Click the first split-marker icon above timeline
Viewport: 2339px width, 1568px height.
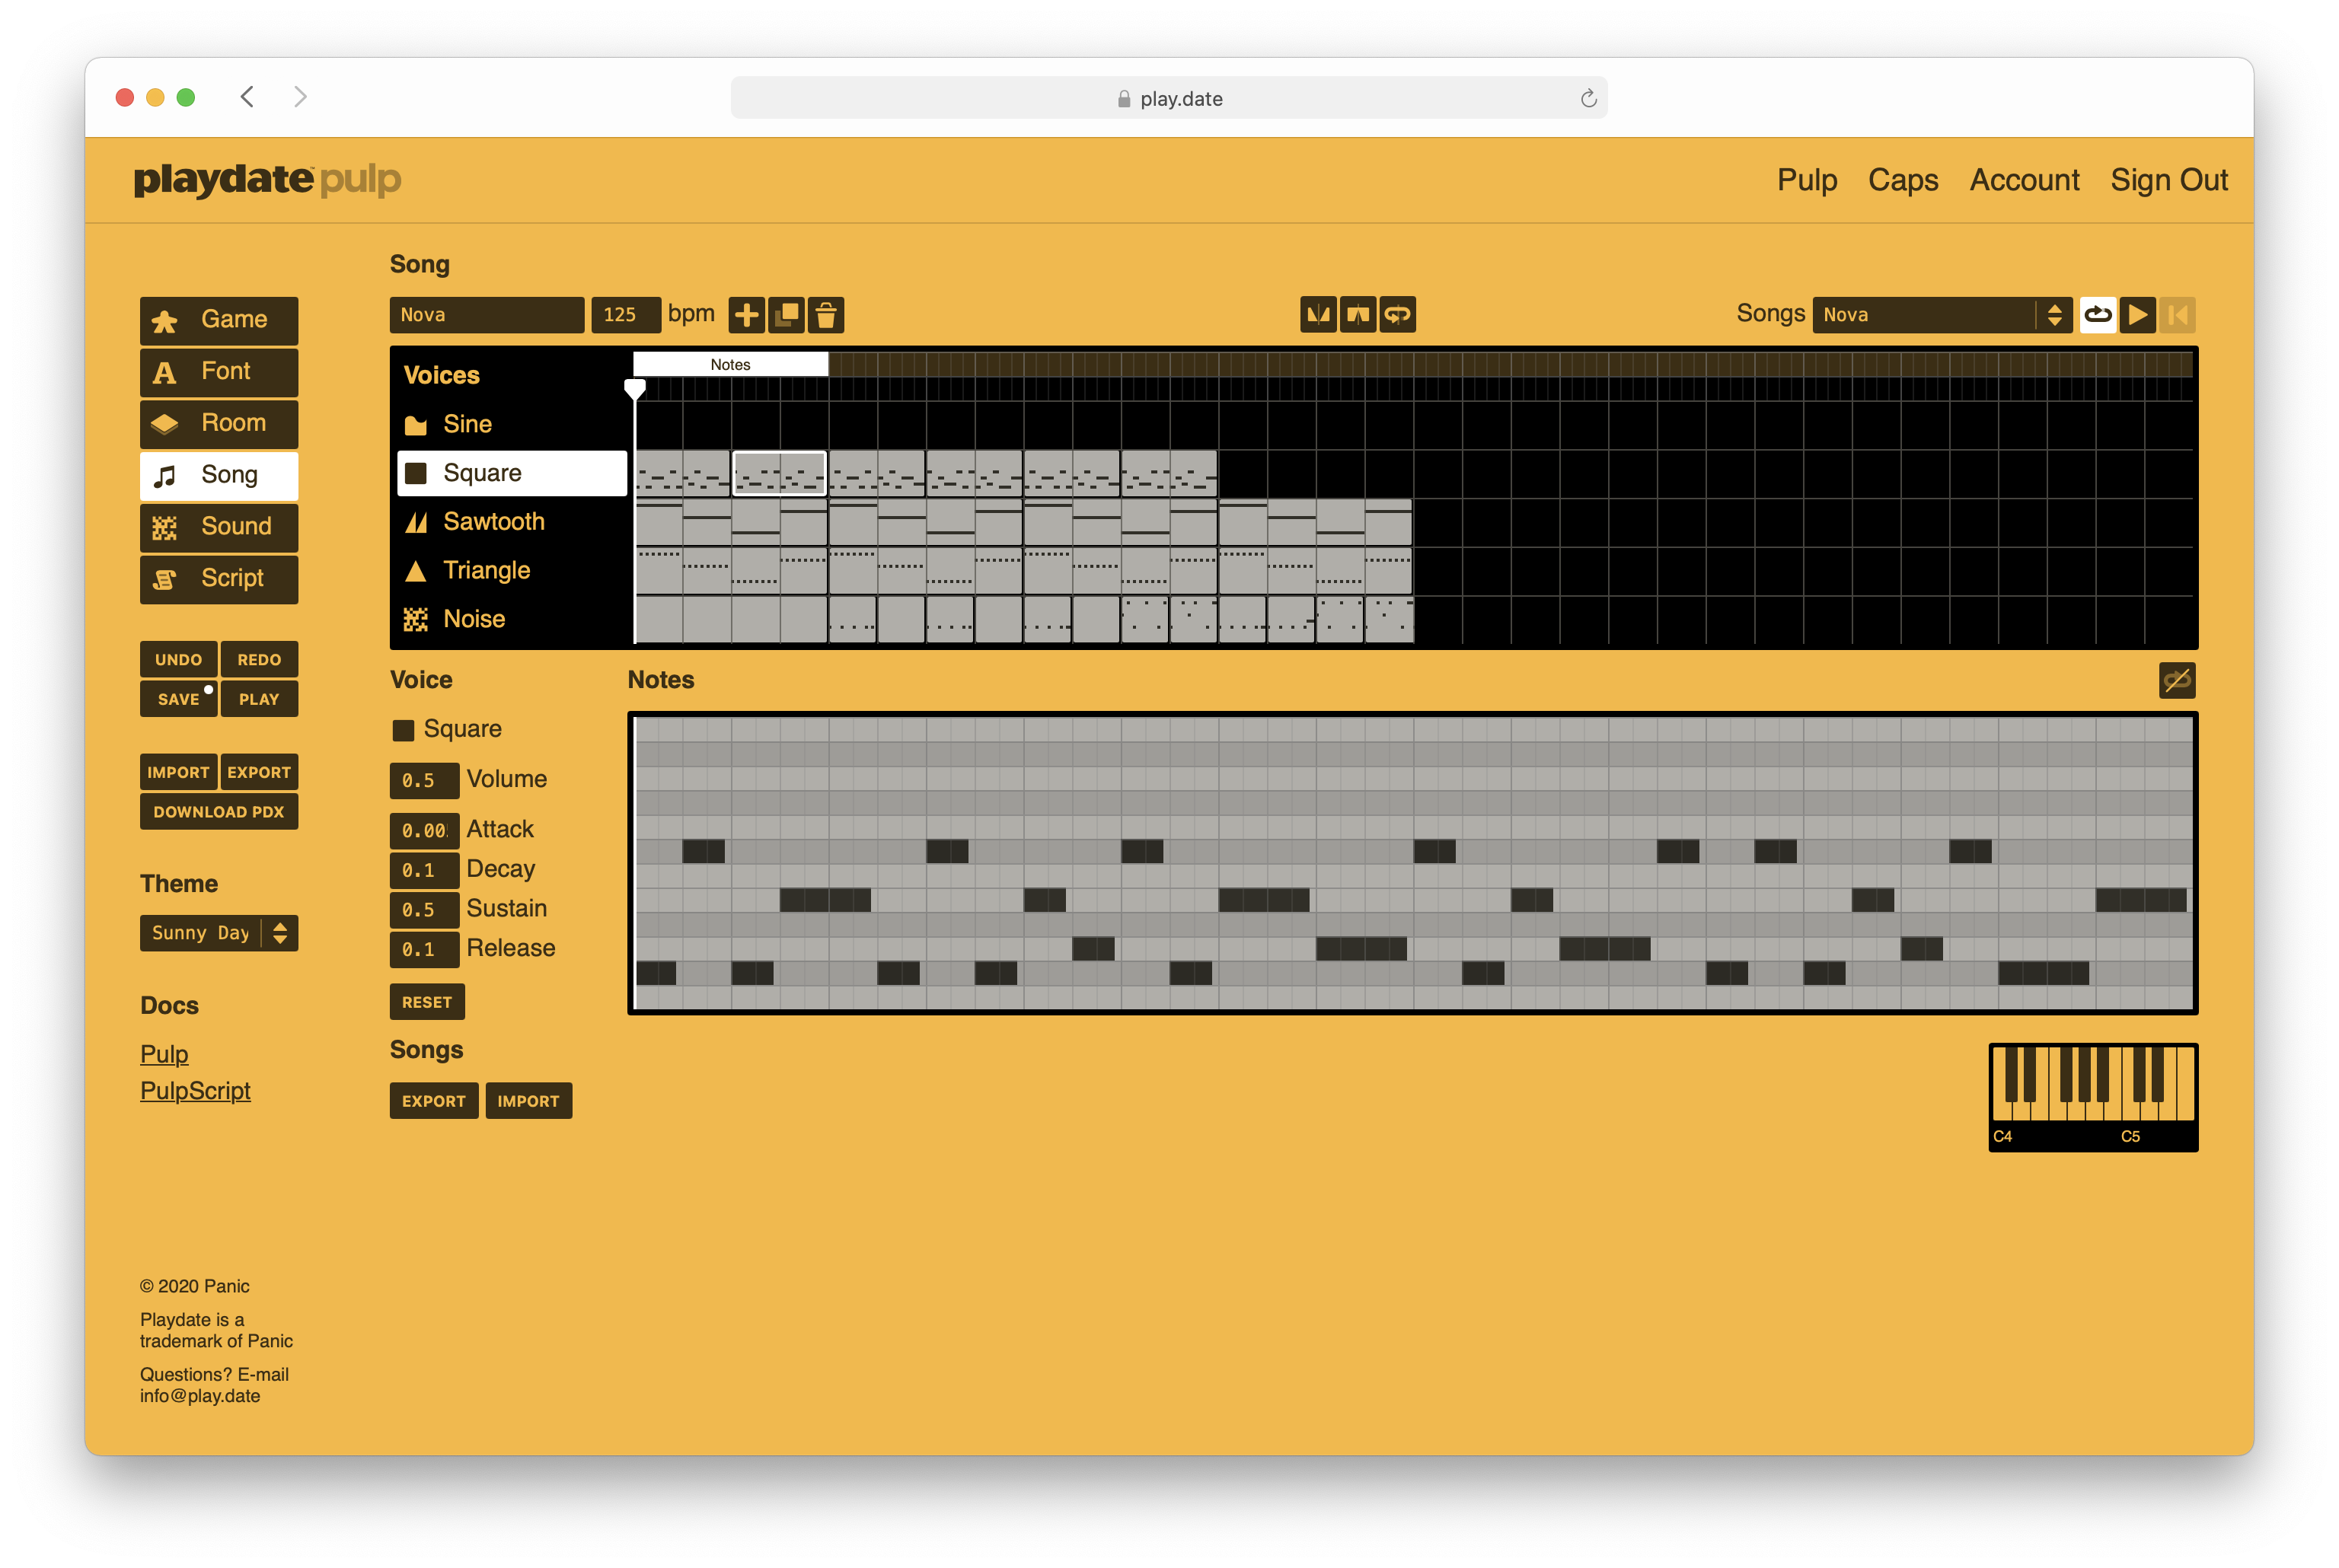(x=1318, y=315)
